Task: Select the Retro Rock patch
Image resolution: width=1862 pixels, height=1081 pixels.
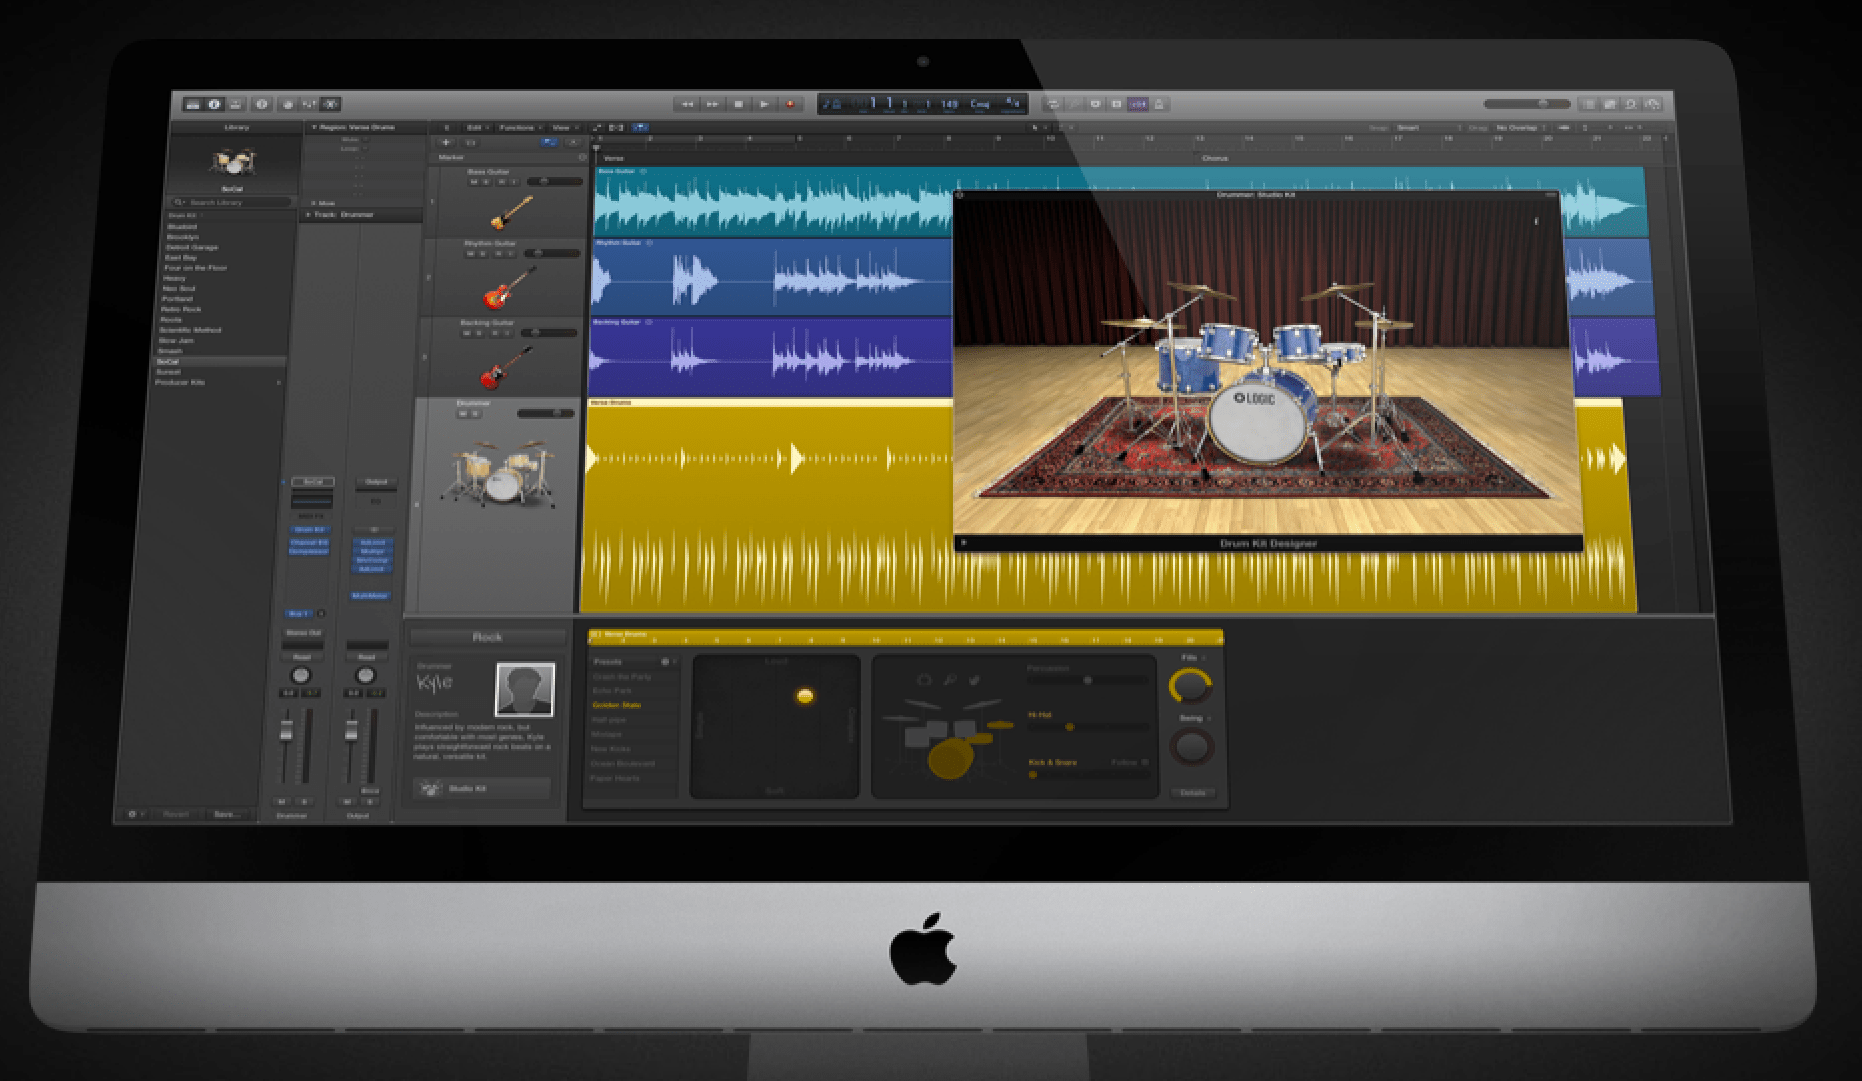Action: coord(181,309)
